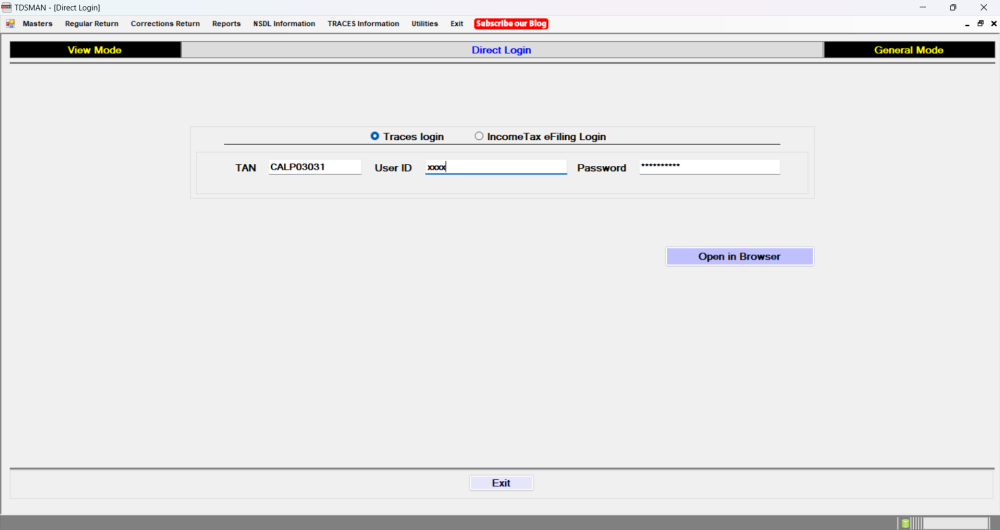The image size is (1000, 530).
Task: Open the TRACES Information menu
Action: [x=364, y=24]
